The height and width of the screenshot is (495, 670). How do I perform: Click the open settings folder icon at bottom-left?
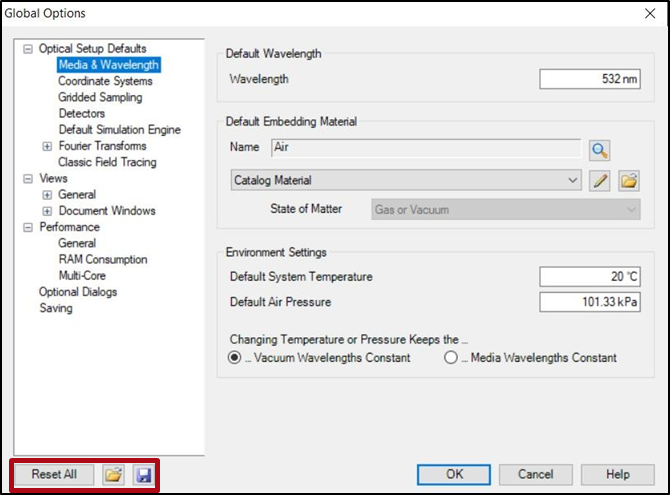coord(114,474)
